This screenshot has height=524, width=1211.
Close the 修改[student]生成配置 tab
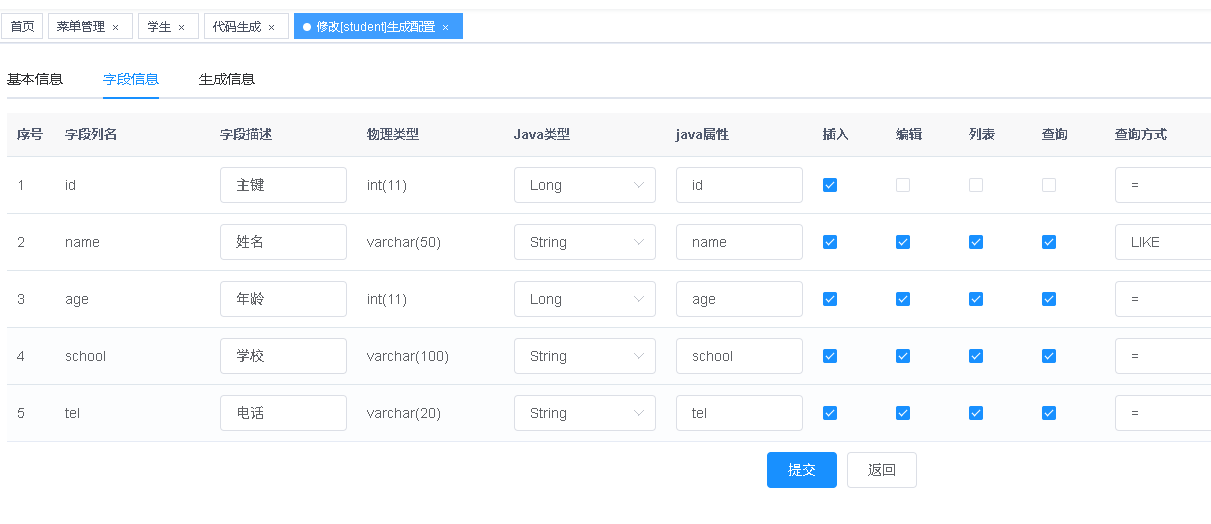click(x=445, y=27)
